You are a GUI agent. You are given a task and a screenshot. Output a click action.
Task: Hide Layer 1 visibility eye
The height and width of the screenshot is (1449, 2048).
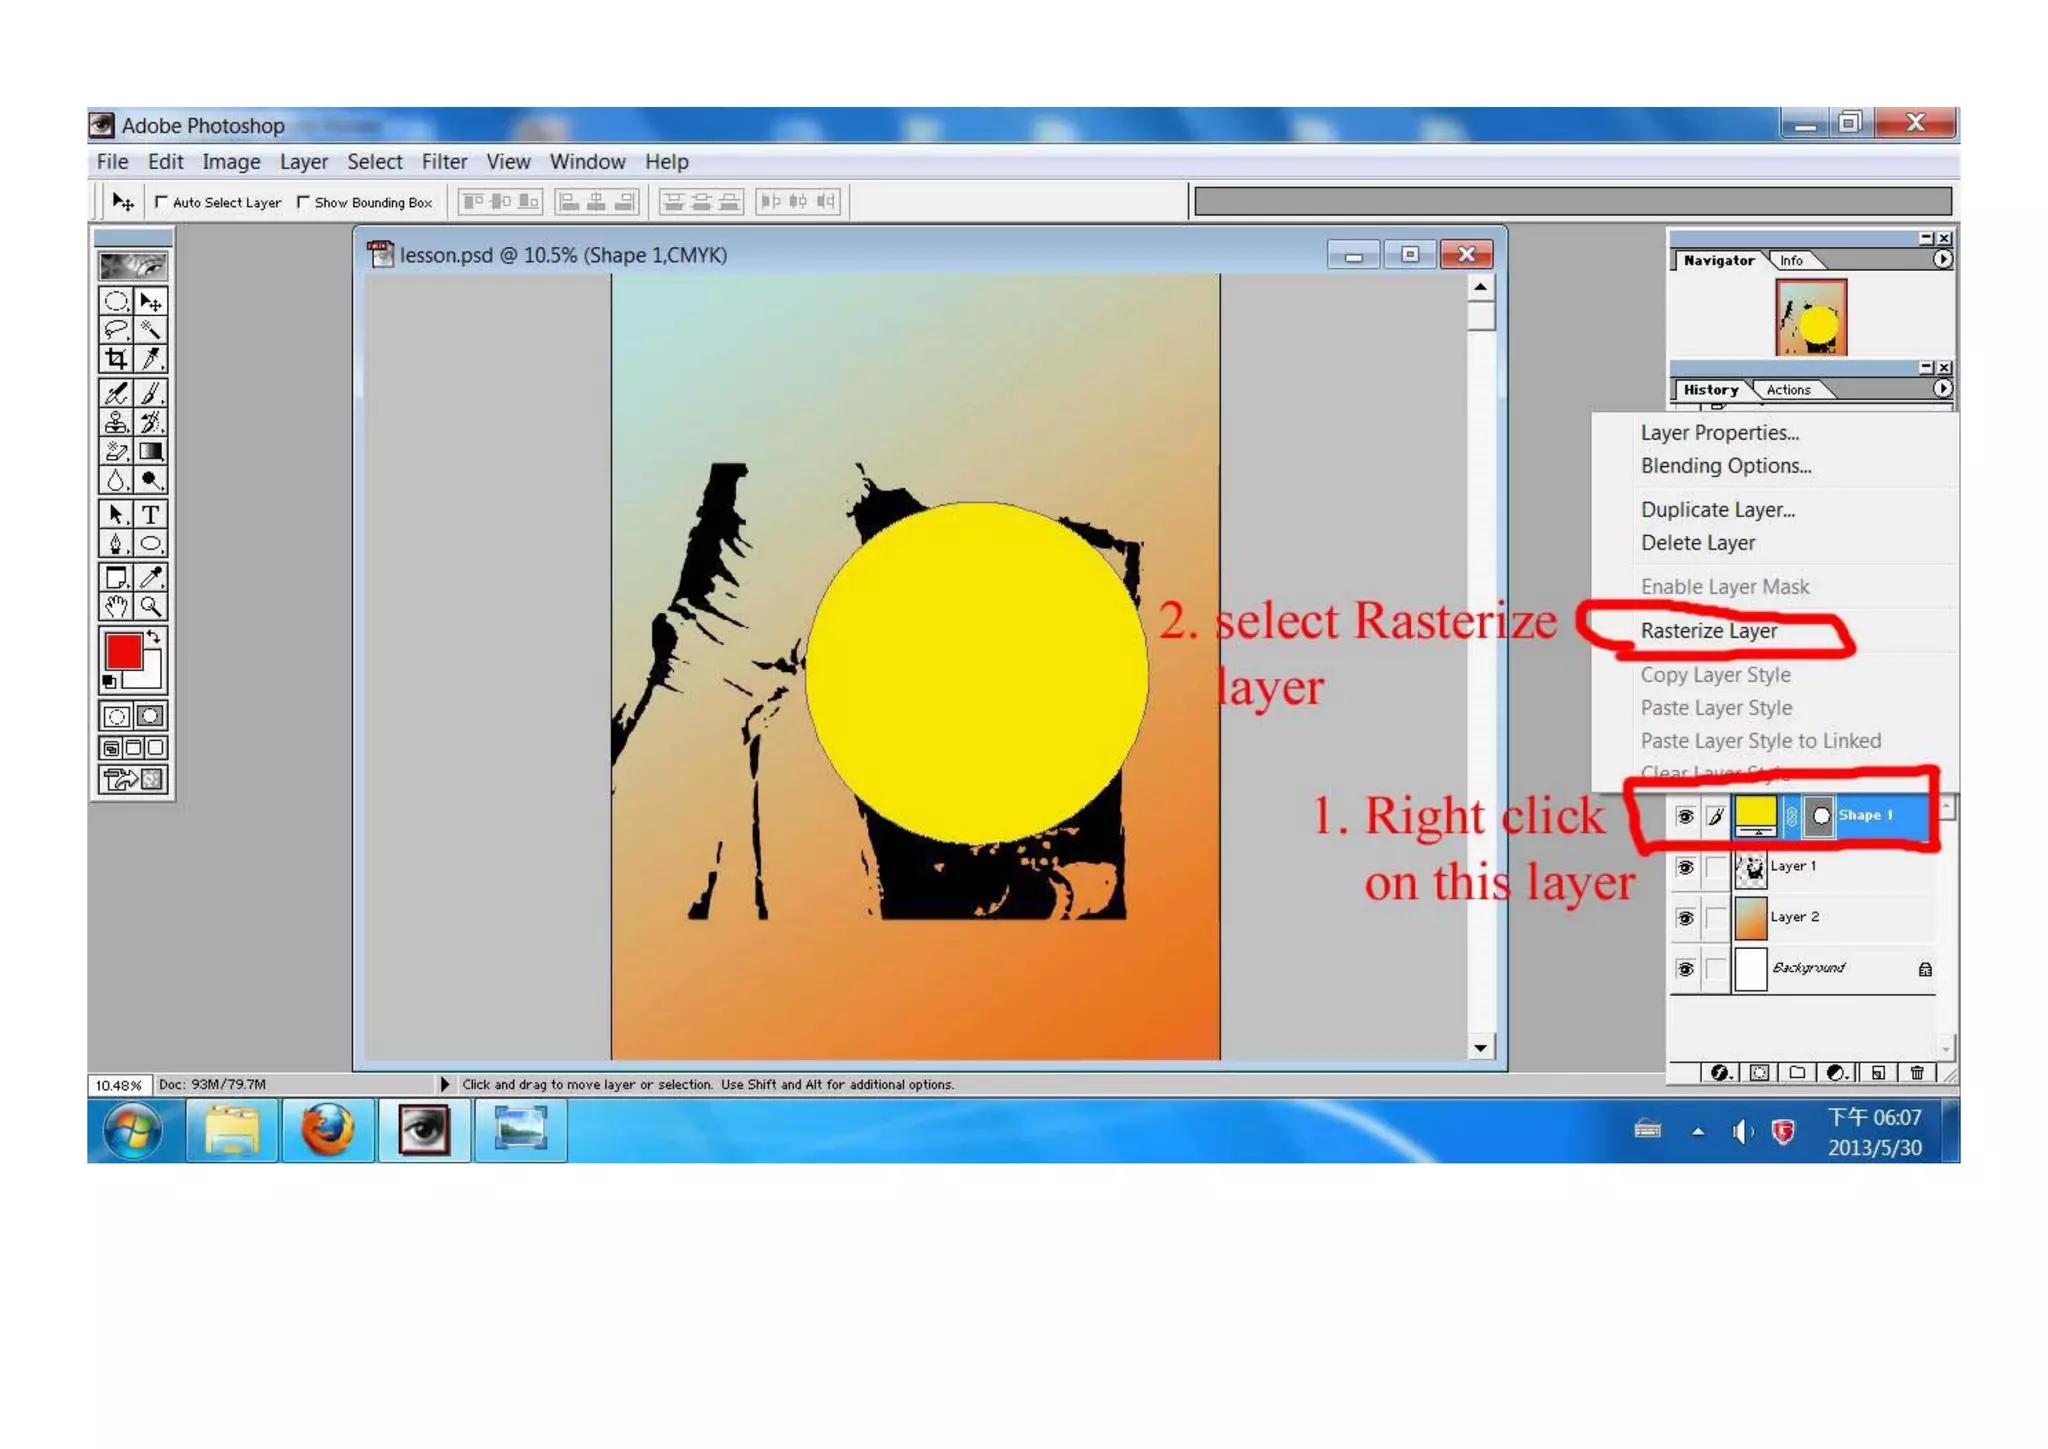click(1685, 867)
